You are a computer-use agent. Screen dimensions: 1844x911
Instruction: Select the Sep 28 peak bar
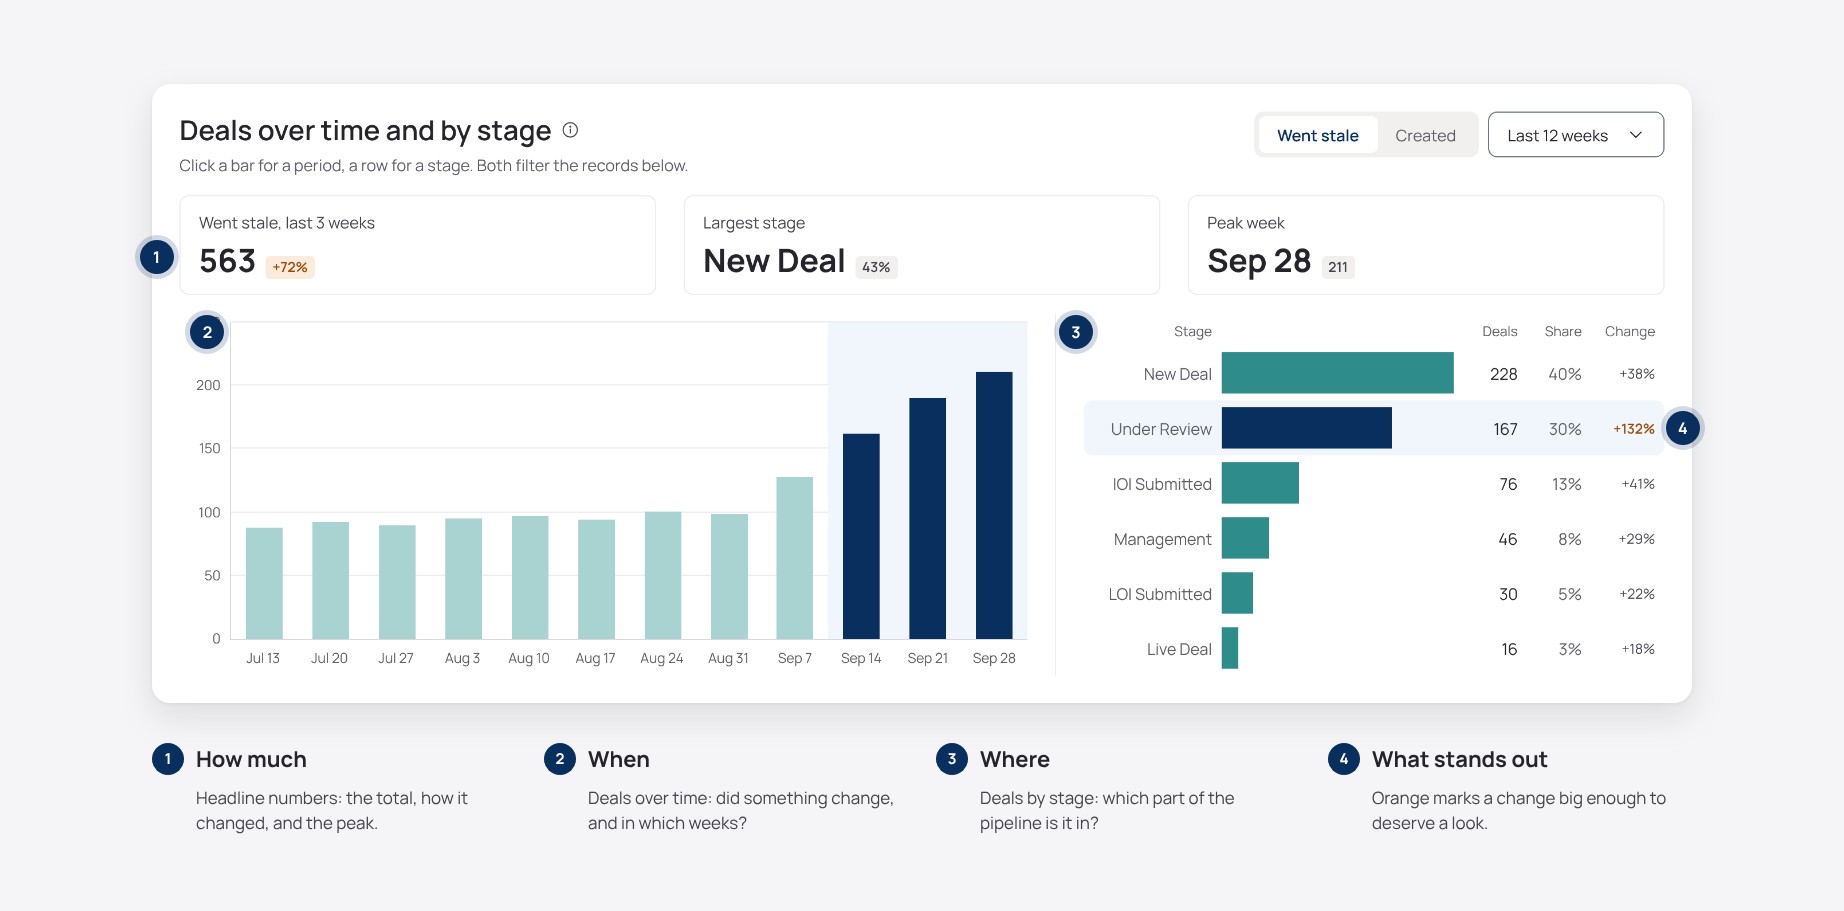tap(994, 505)
